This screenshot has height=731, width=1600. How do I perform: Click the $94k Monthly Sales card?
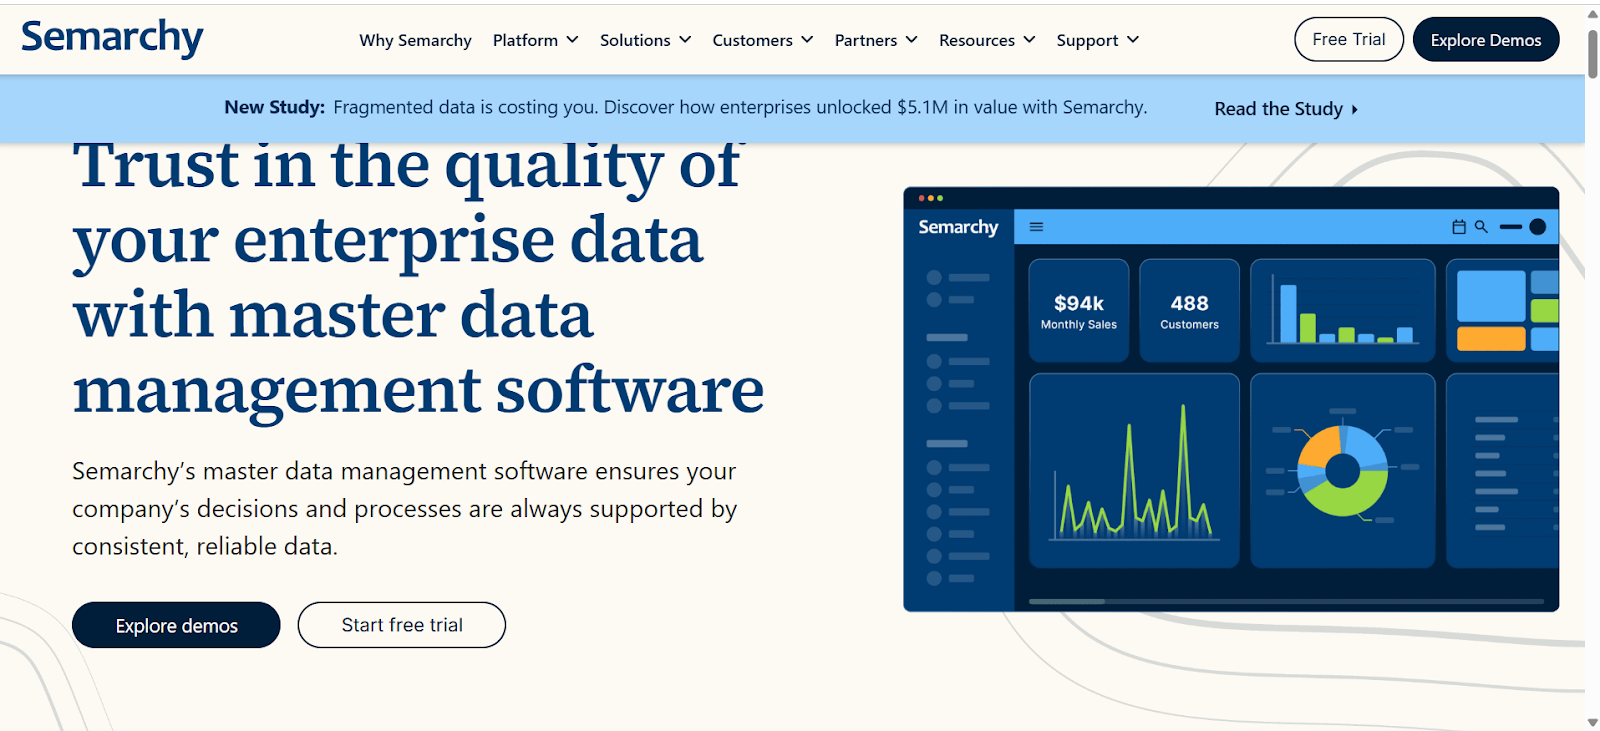tap(1079, 311)
